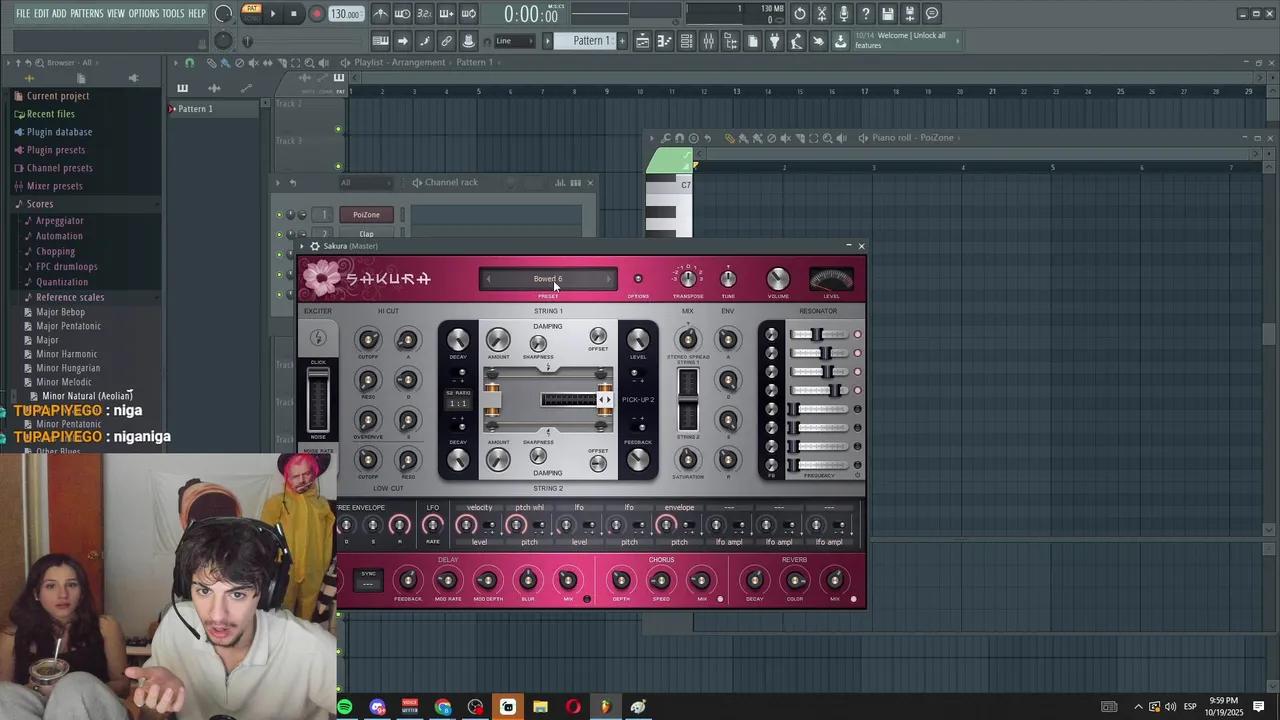1280x720 pixels.
Task: Open the EDIT menu
Action: [x=42, y=14]
